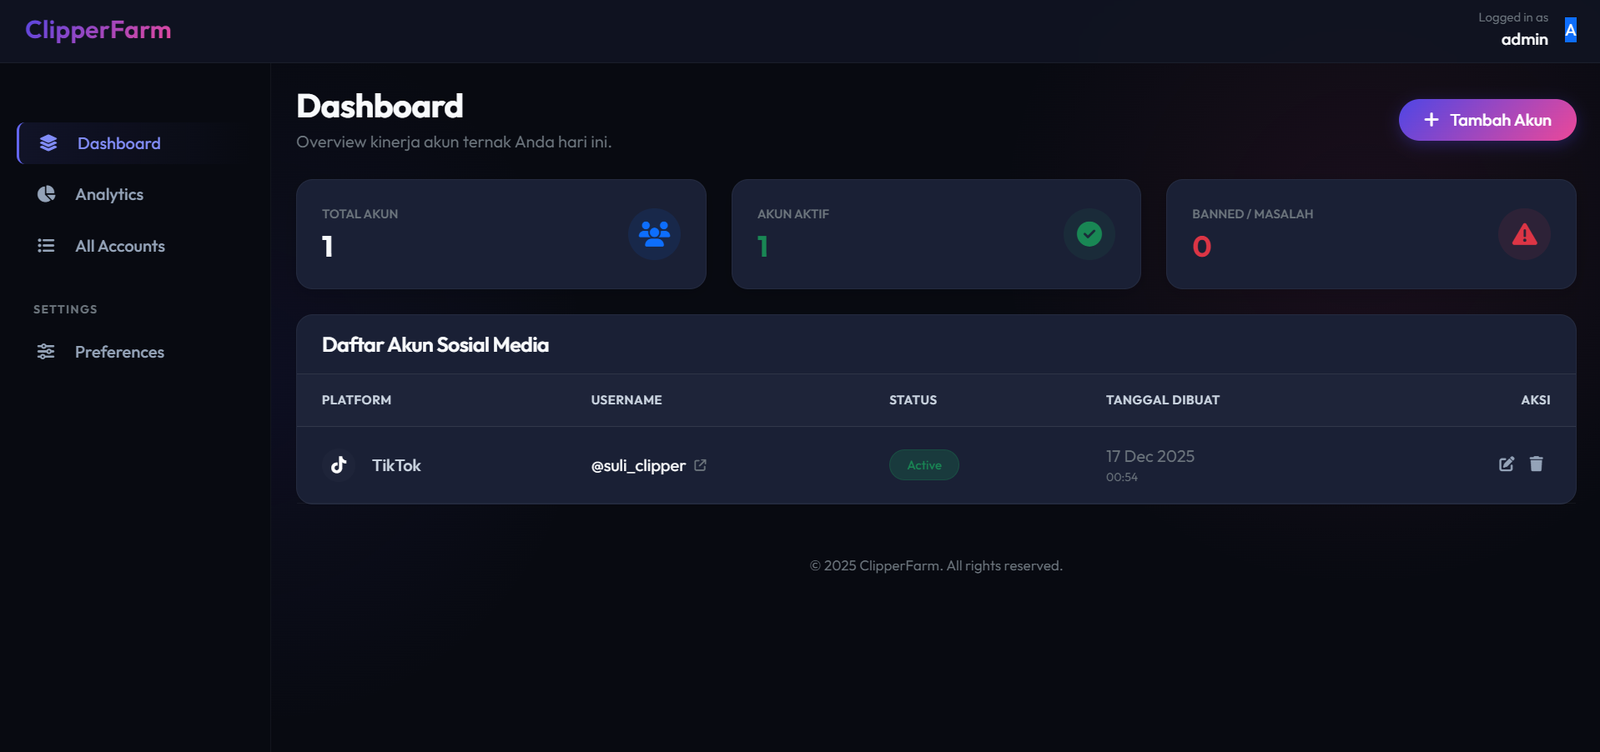Click the All Accounts list icon
Screen dimensions: 1600x752
pyautogui.click(x=45, y=245)
